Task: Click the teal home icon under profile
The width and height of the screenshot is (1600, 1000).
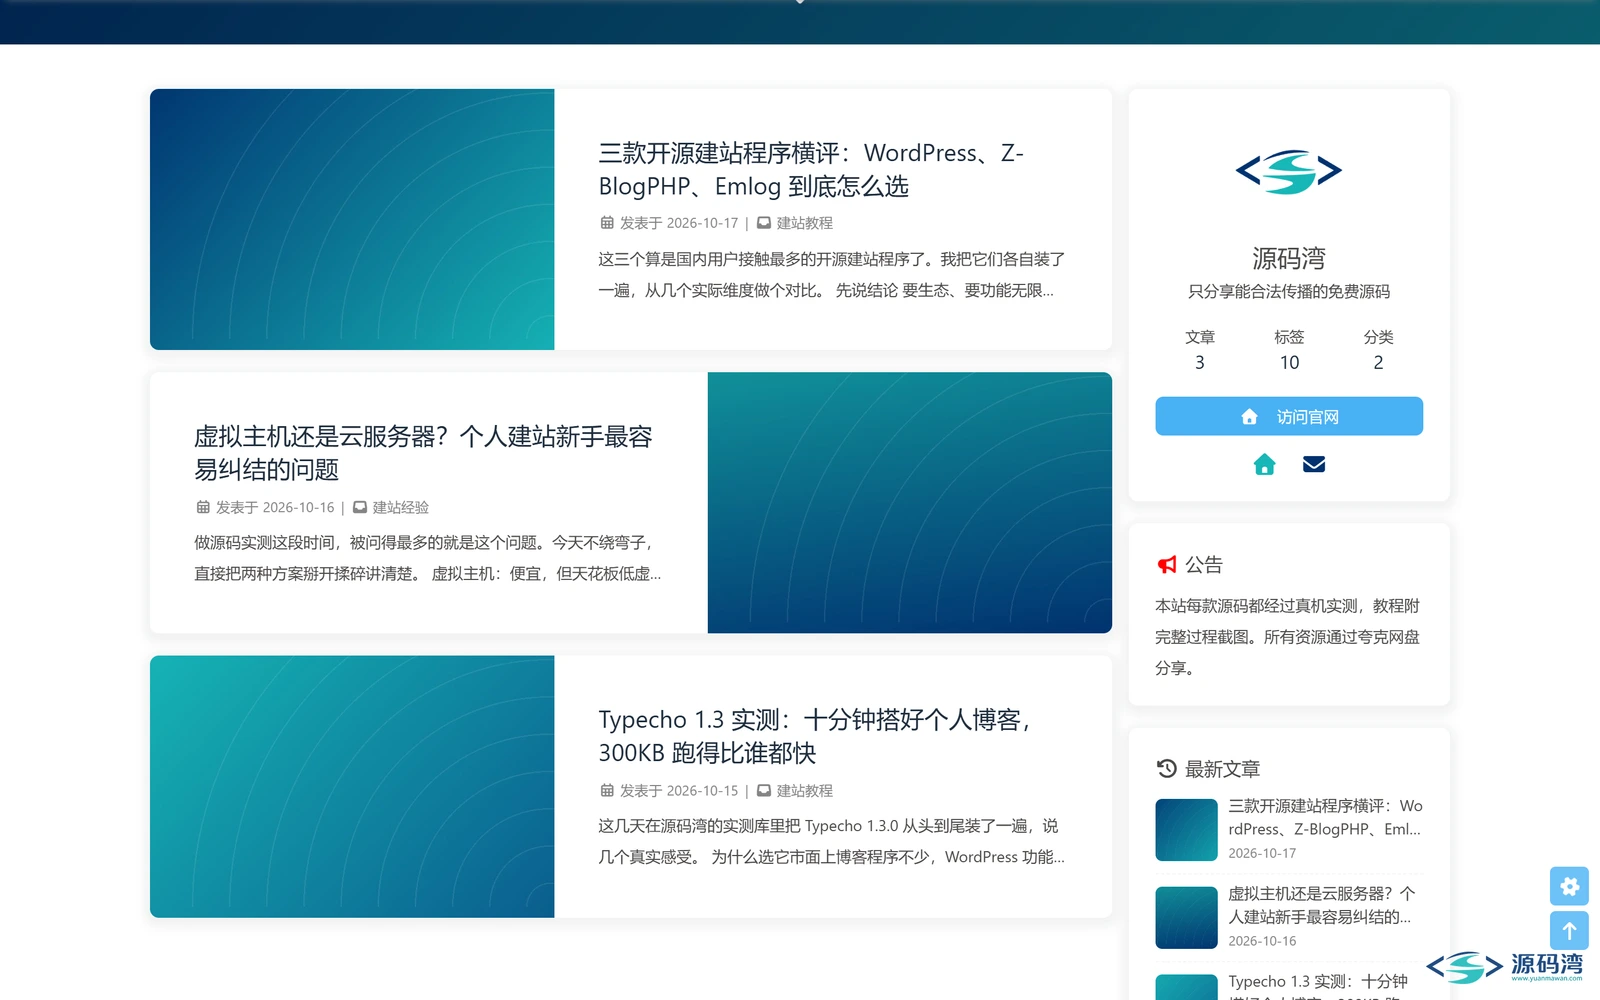Action: [x=1264, y=464]
